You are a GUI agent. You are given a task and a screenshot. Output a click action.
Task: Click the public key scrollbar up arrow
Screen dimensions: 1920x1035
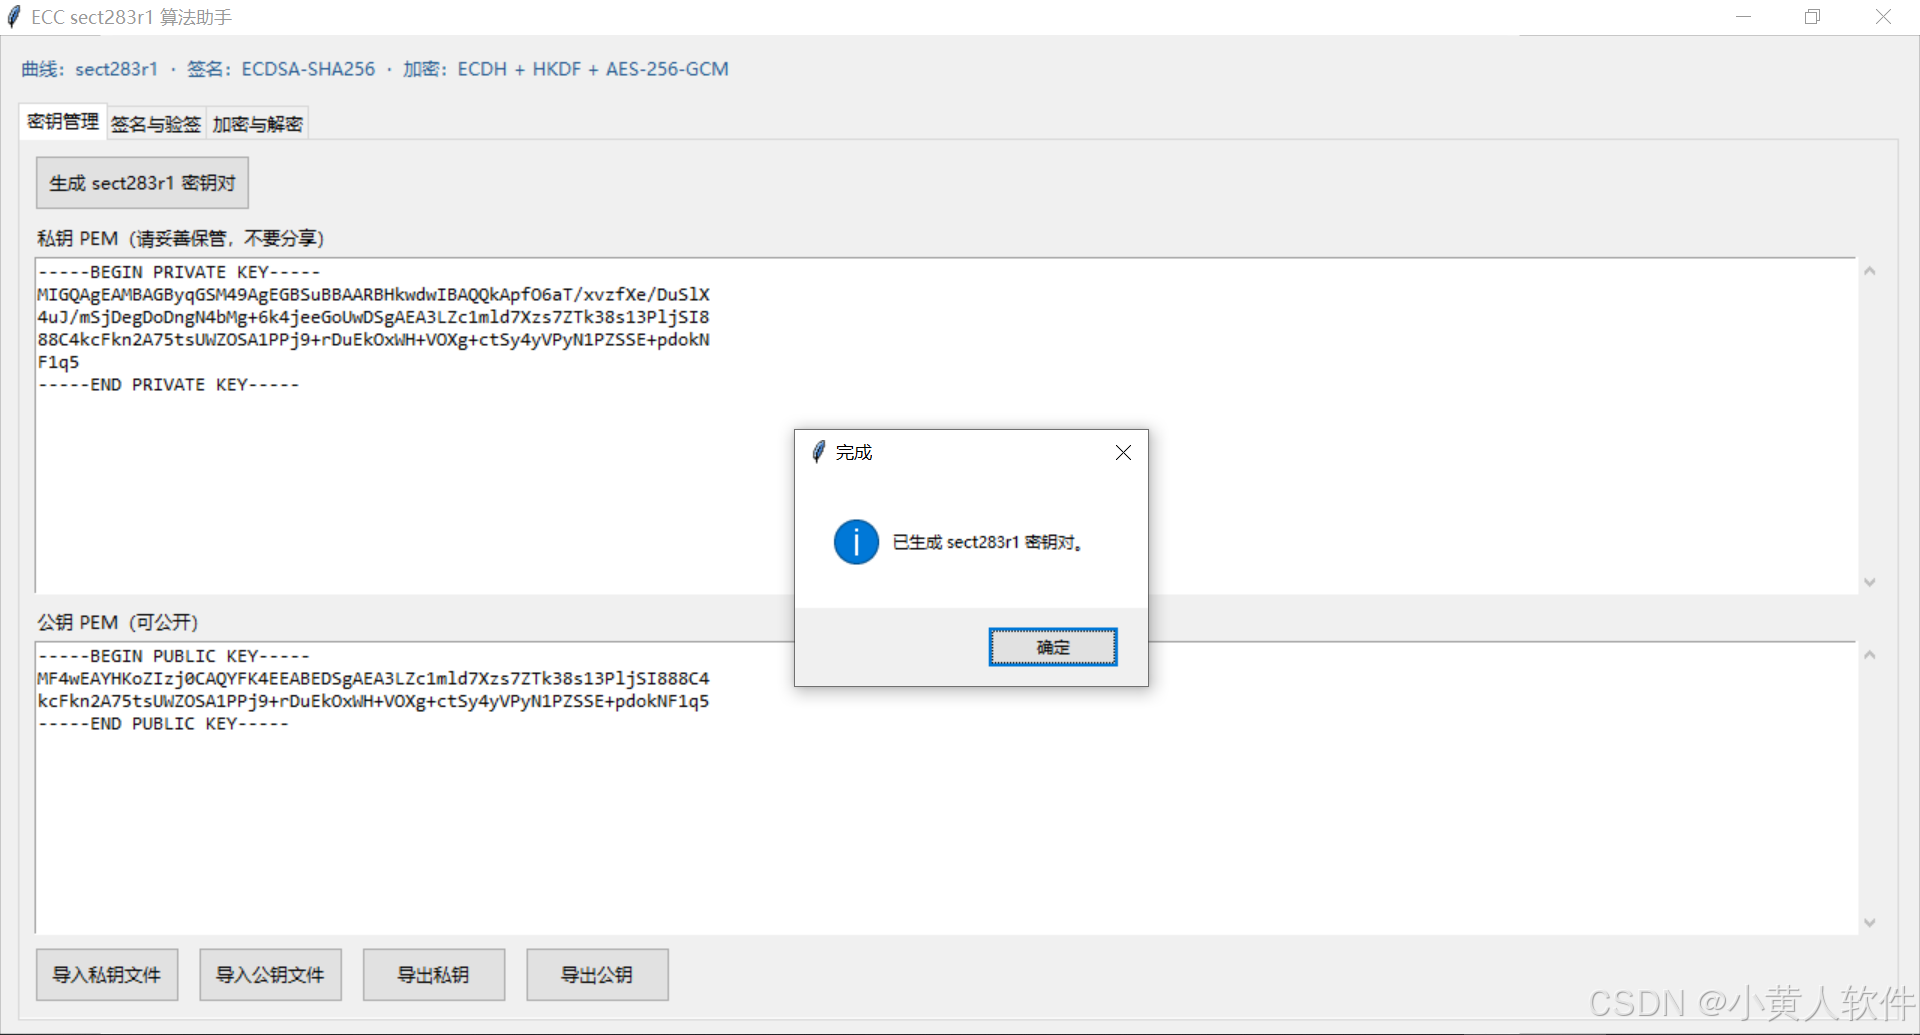[x=1869, y=655]
